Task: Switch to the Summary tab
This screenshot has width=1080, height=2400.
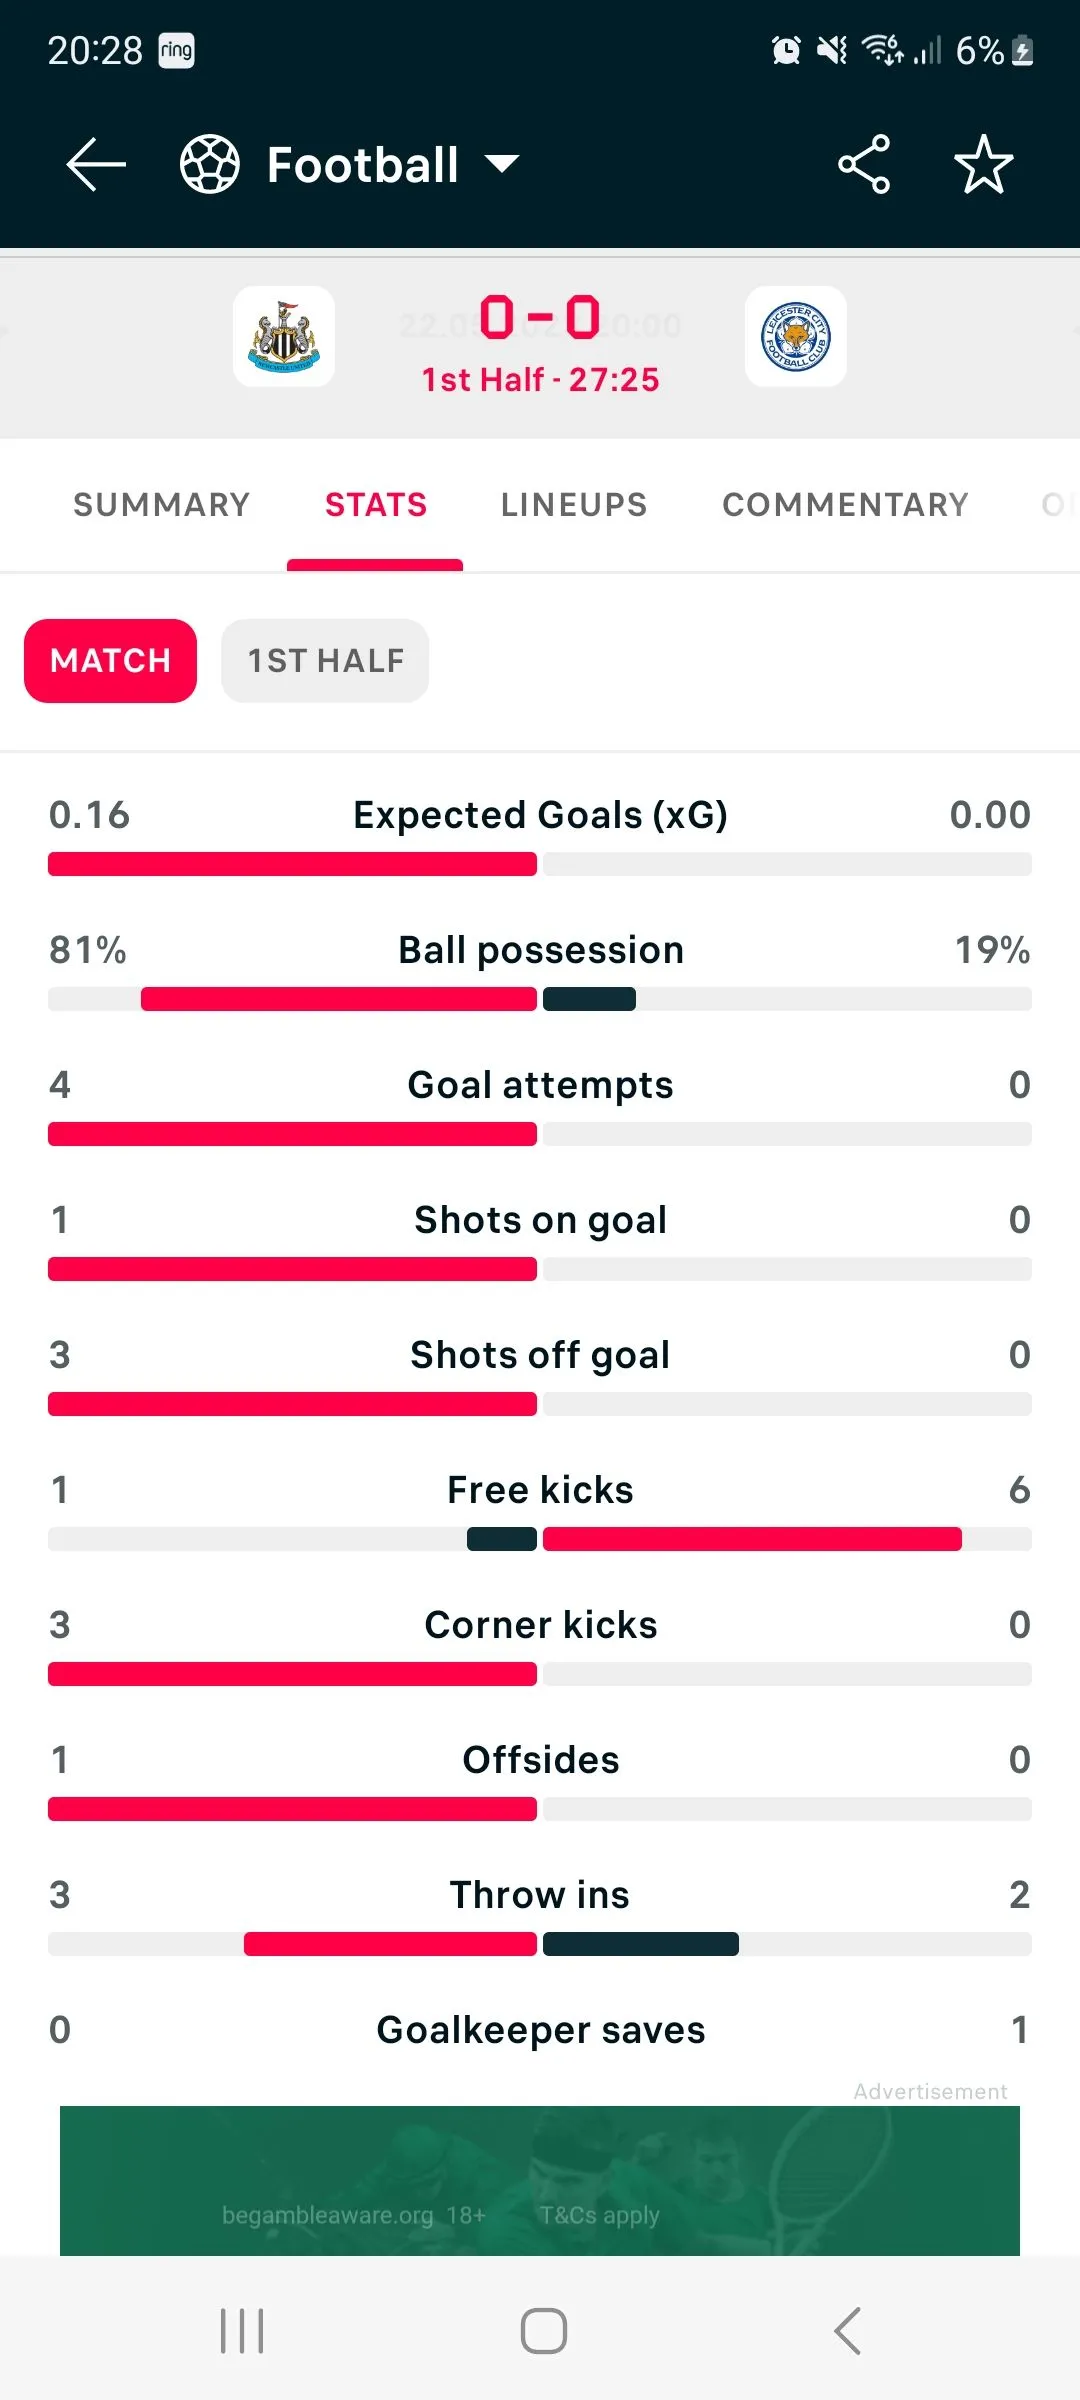Action: 162,505
